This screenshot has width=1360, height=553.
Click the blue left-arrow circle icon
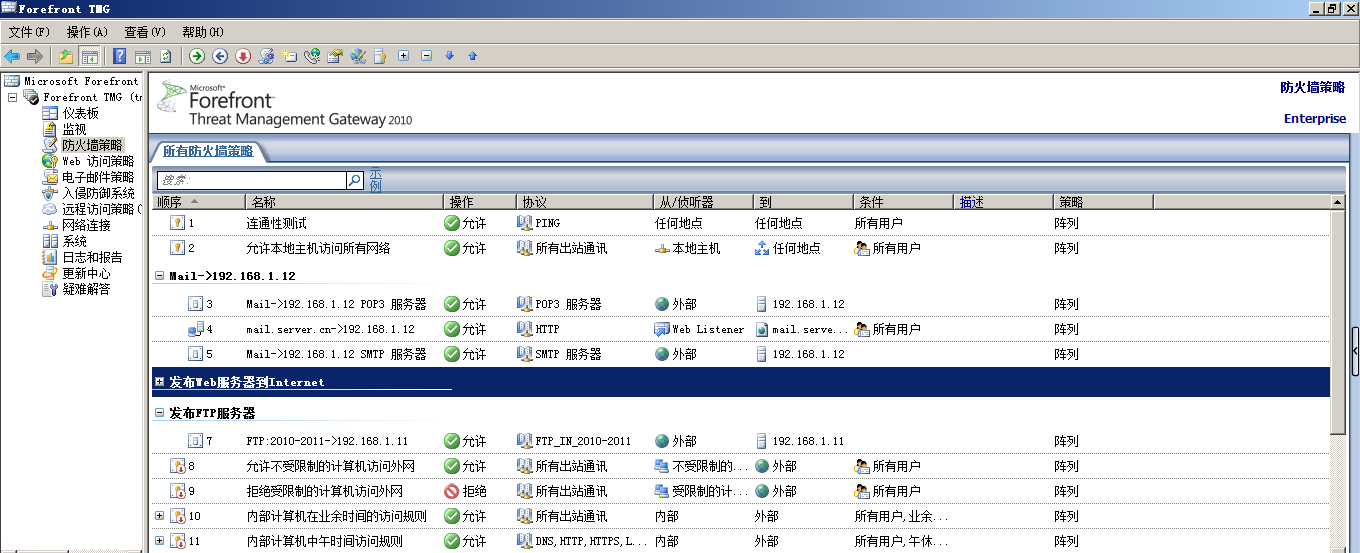click(x=220, y=56)
